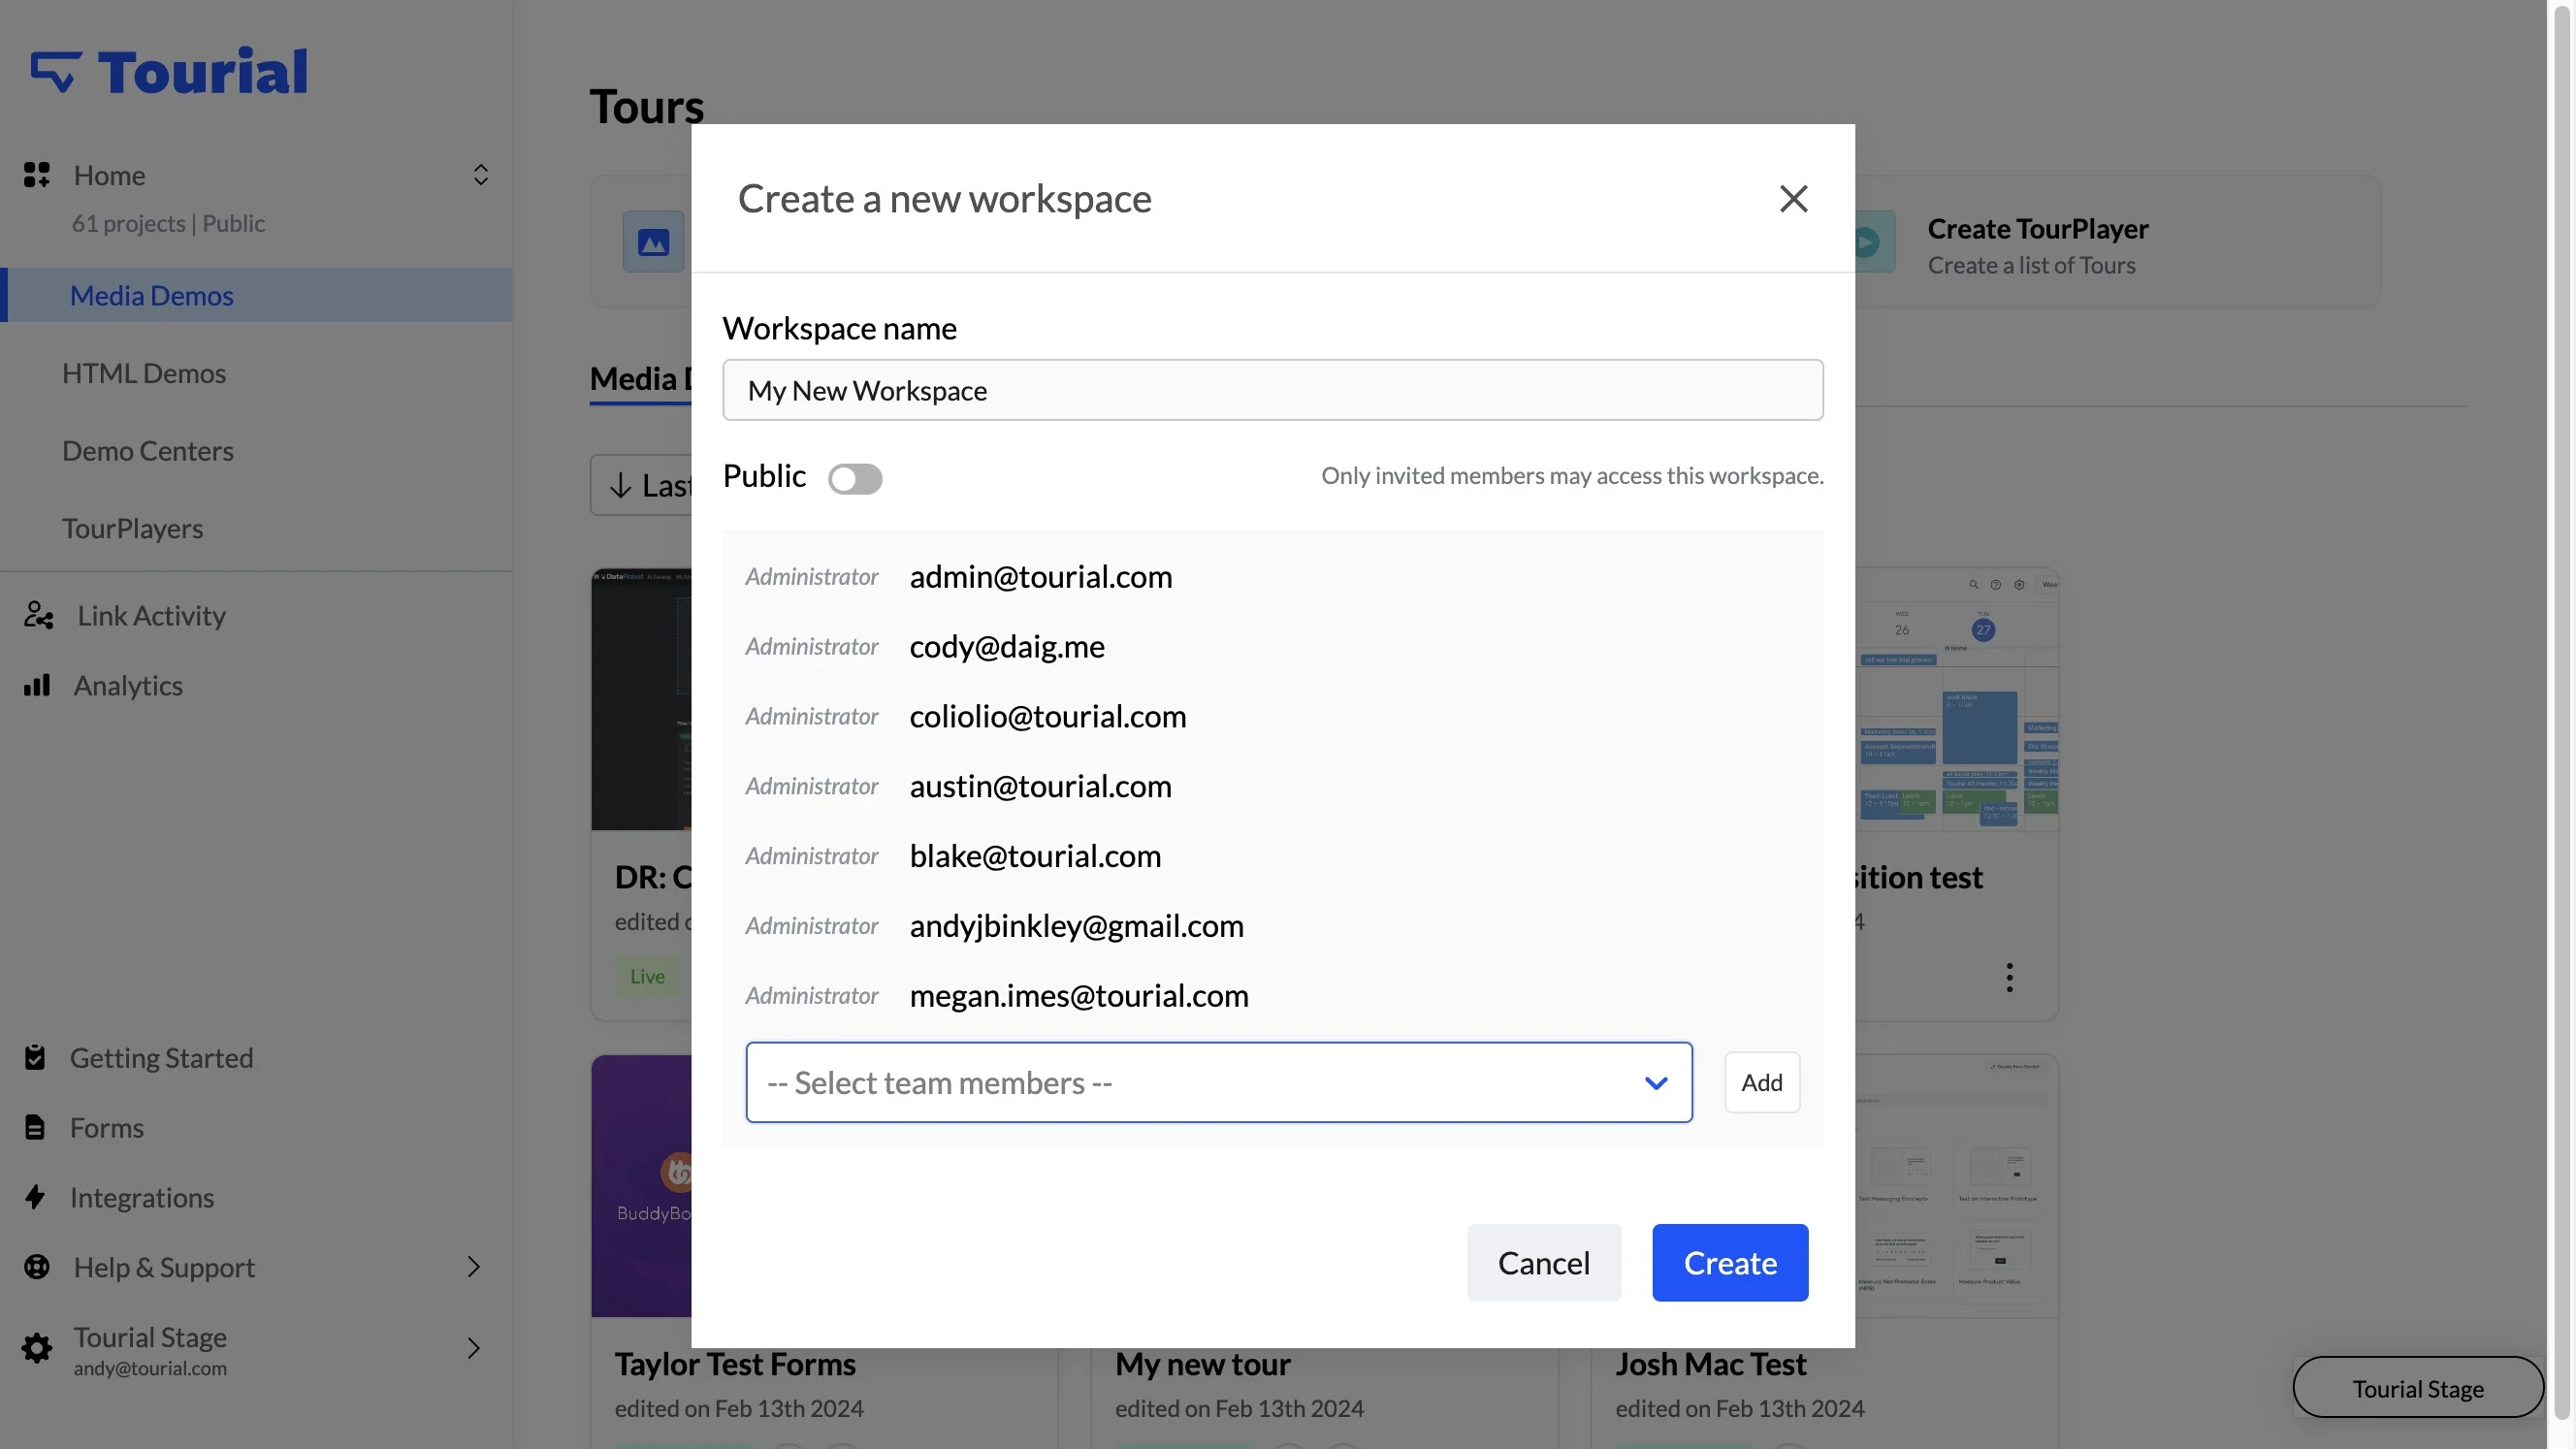Click the Add team member button

(1761, 1082)
